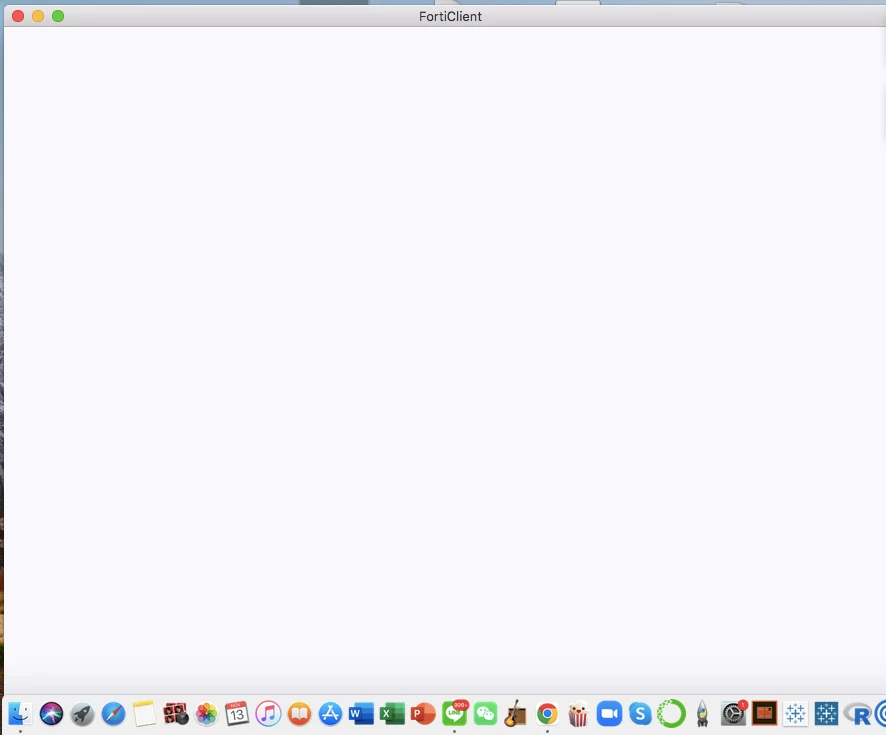
Task: Launch Microsoft Word from the Dock
Action: pos(361,714)
